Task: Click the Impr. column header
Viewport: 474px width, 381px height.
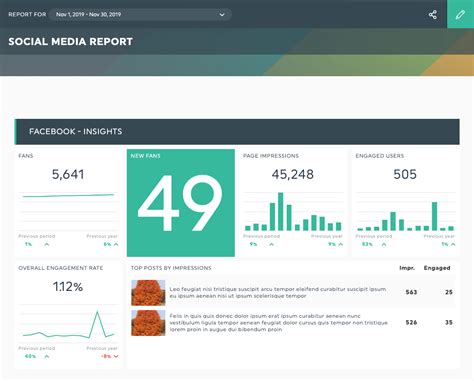Action: [407, 268]
